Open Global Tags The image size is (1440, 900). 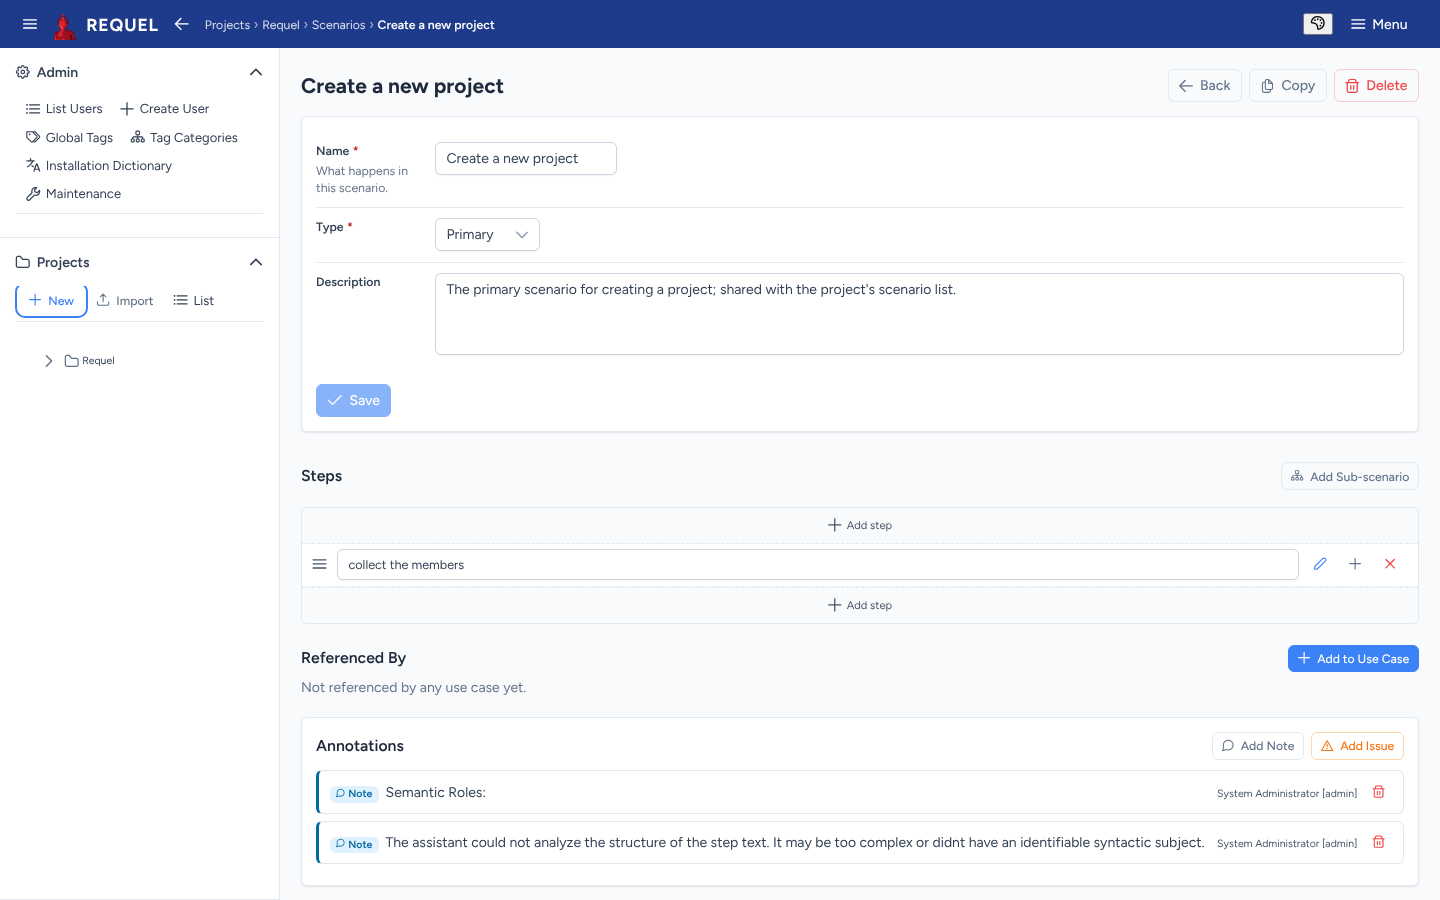coord(69,138)
